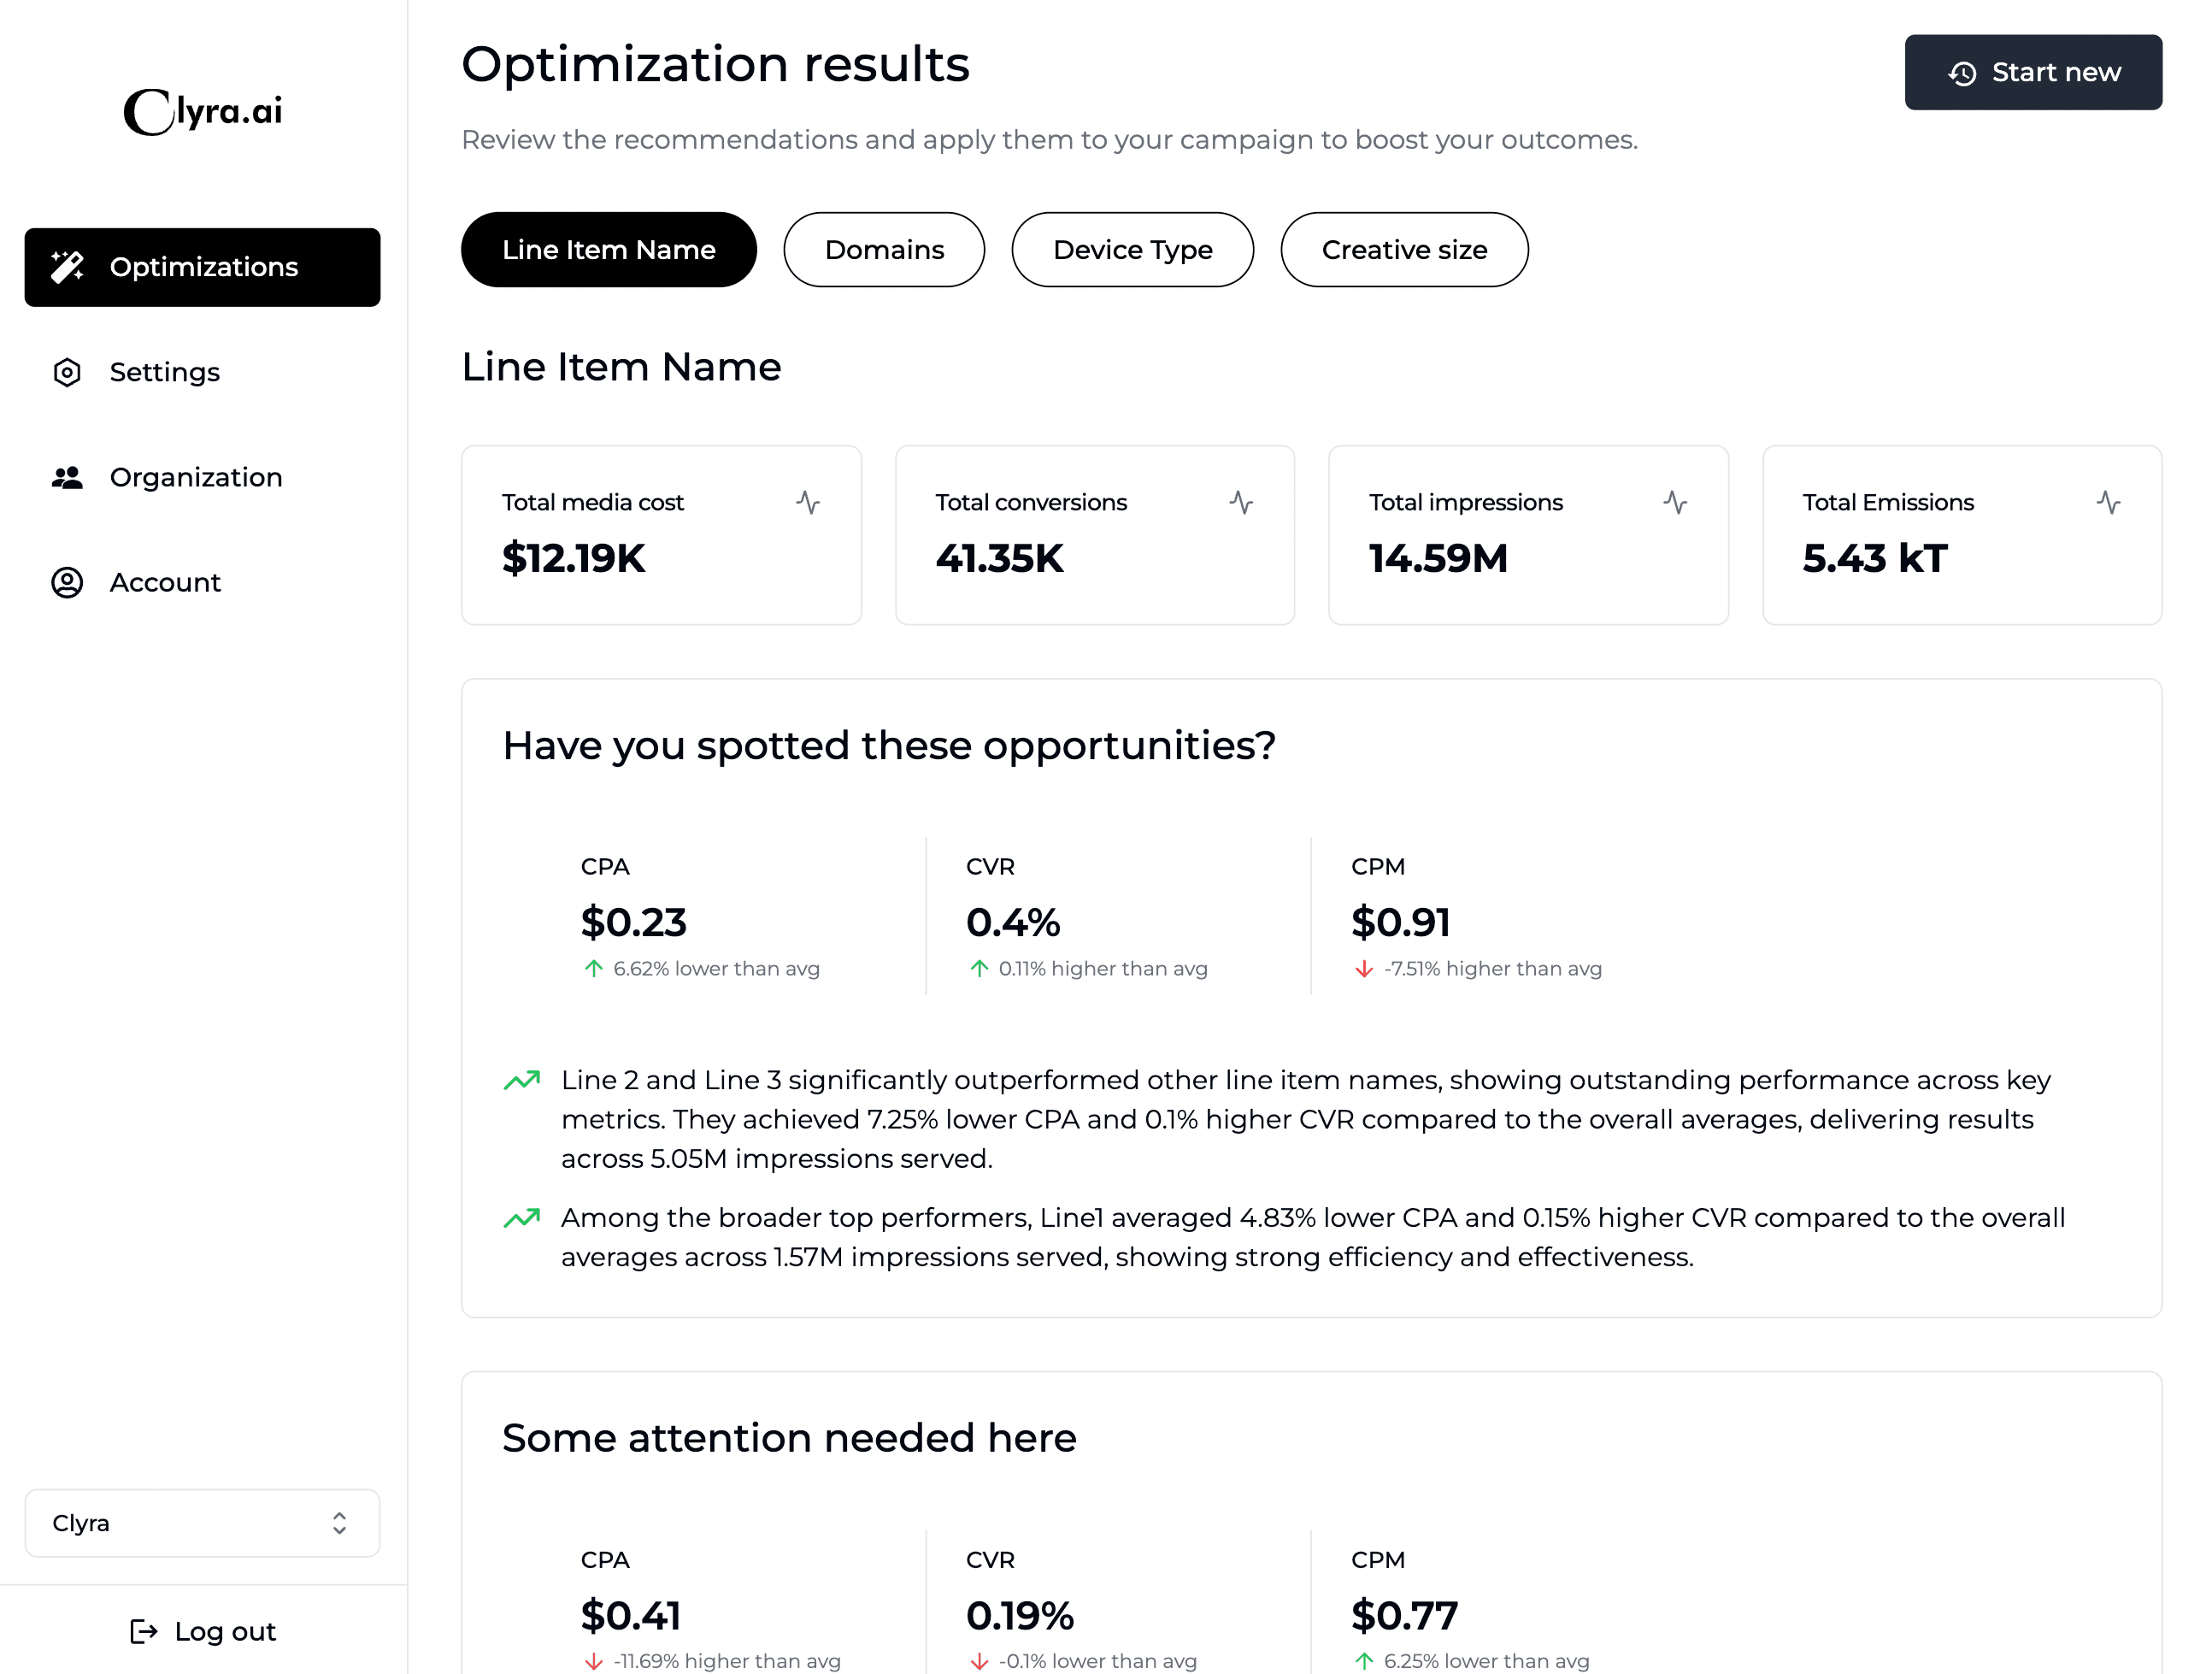
Task: Click the $0.23 CPA opportunity value
Action: pyautogui.click(x=633, y=922)
